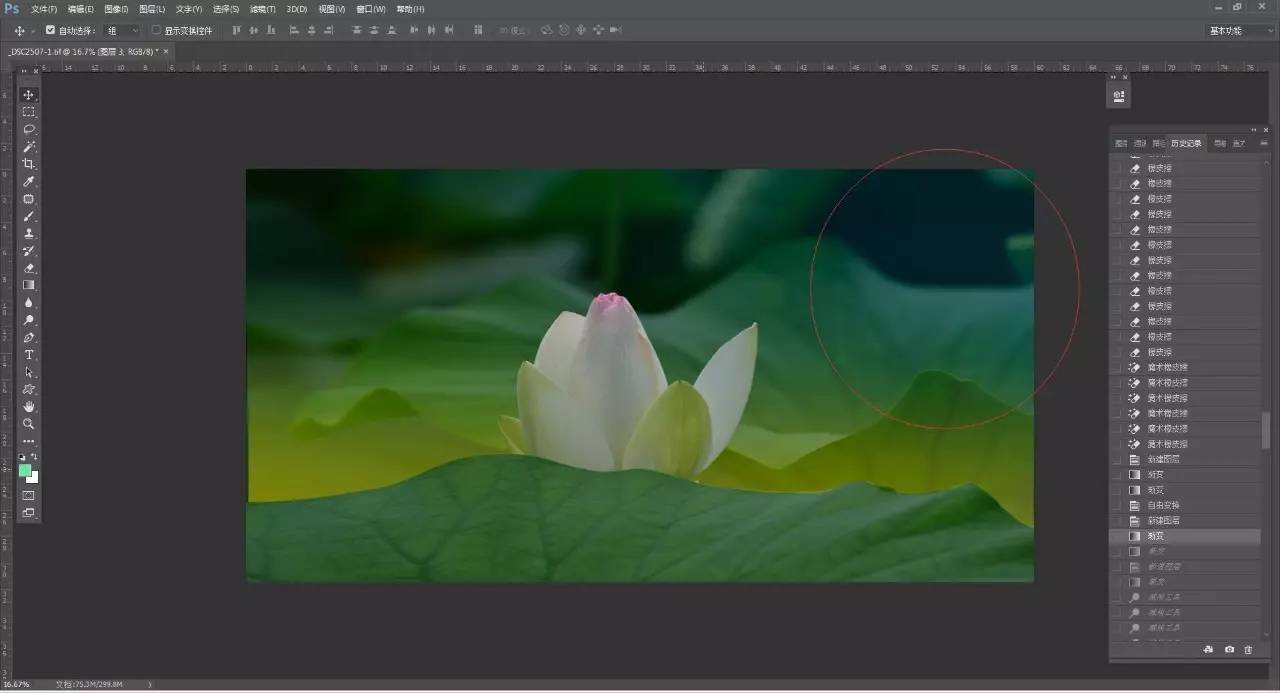This screenshot has height=693, width=1280.
Task: Open the 滤镜(T) menu
Action: tap(264, 9)
